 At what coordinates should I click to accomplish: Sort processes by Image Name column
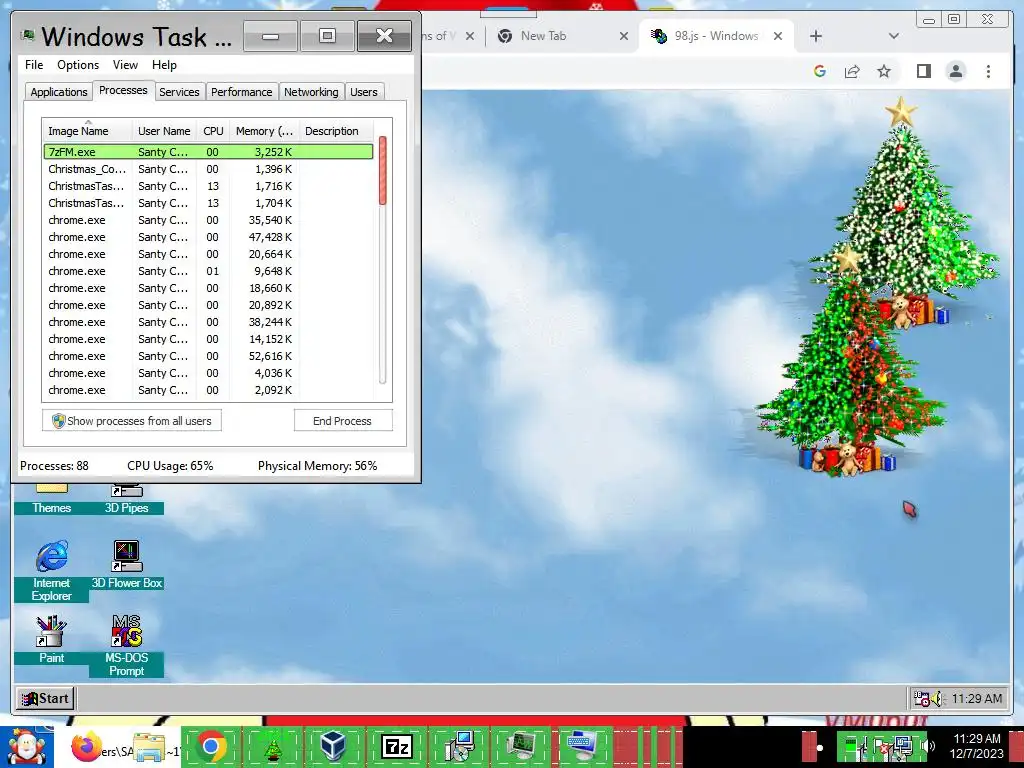click(x=88, y=131)
